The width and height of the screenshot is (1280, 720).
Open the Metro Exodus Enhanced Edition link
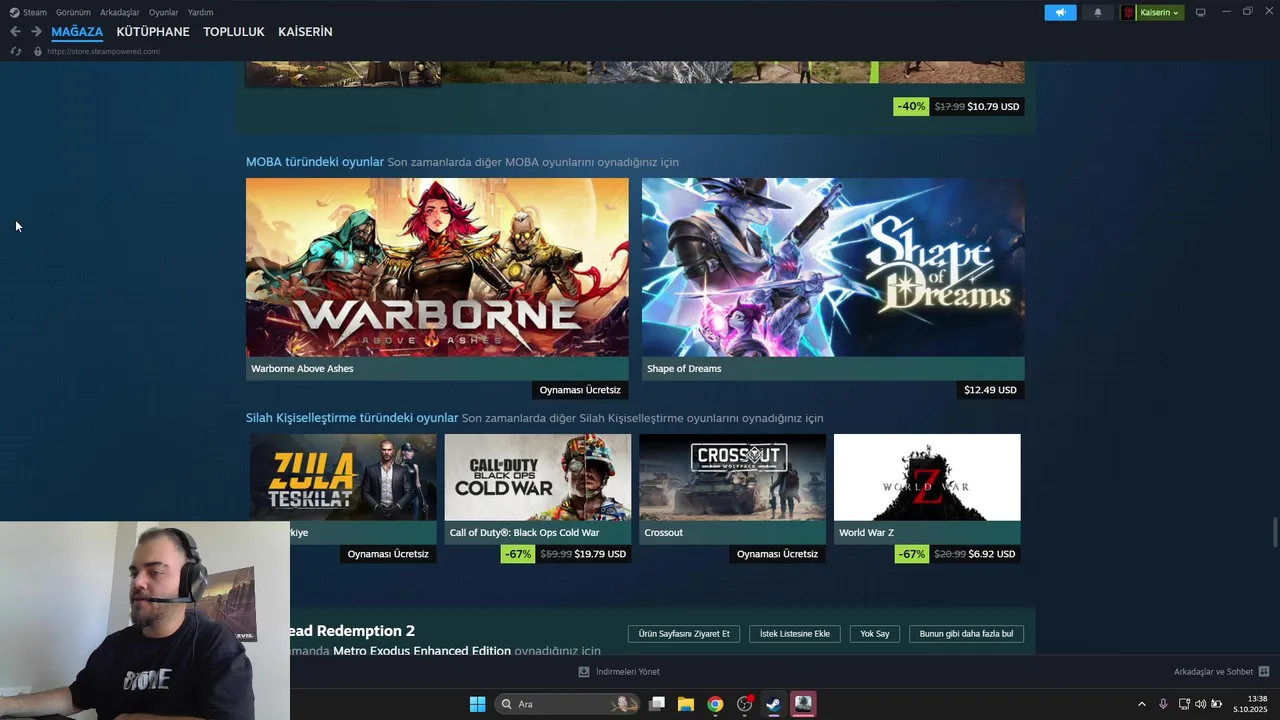(x=422, y=651)
